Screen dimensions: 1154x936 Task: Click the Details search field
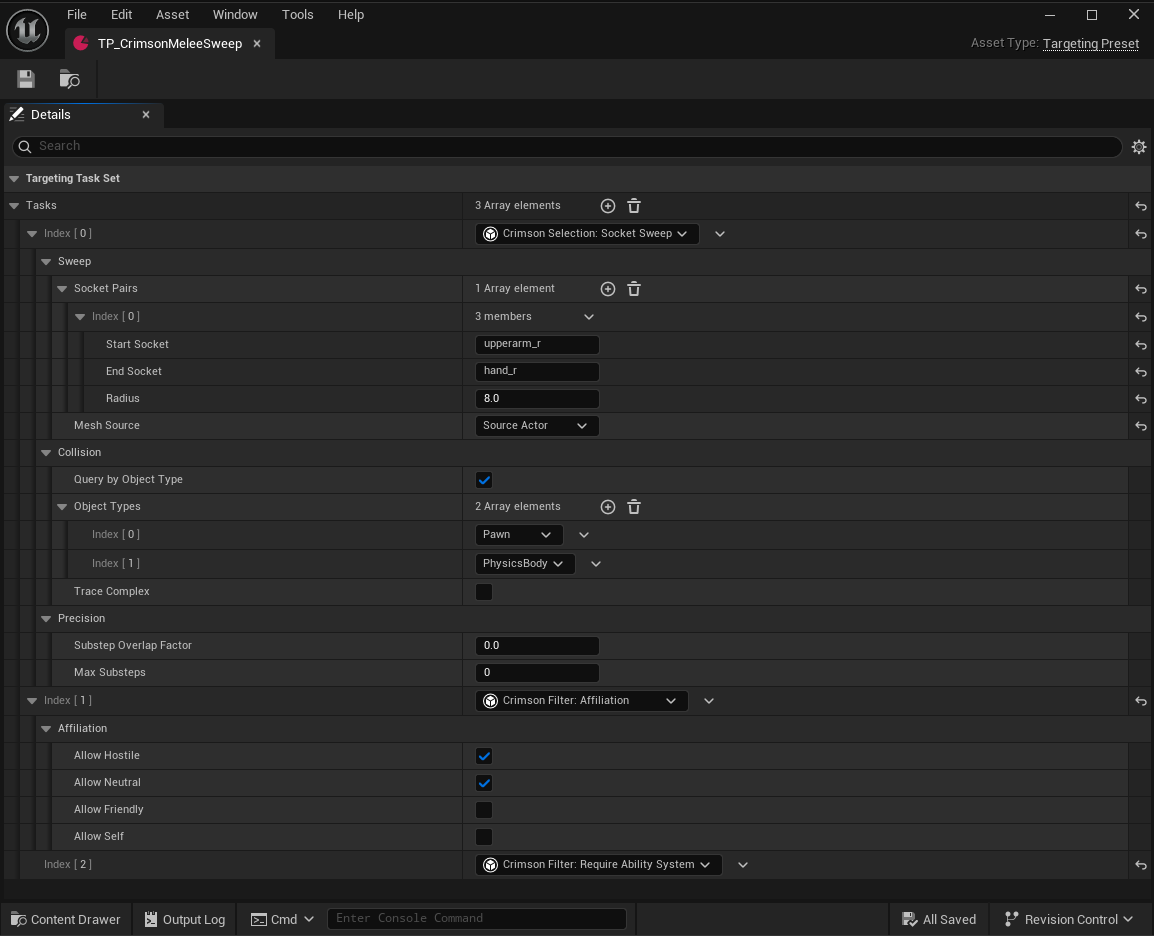(x=567, y=146)
